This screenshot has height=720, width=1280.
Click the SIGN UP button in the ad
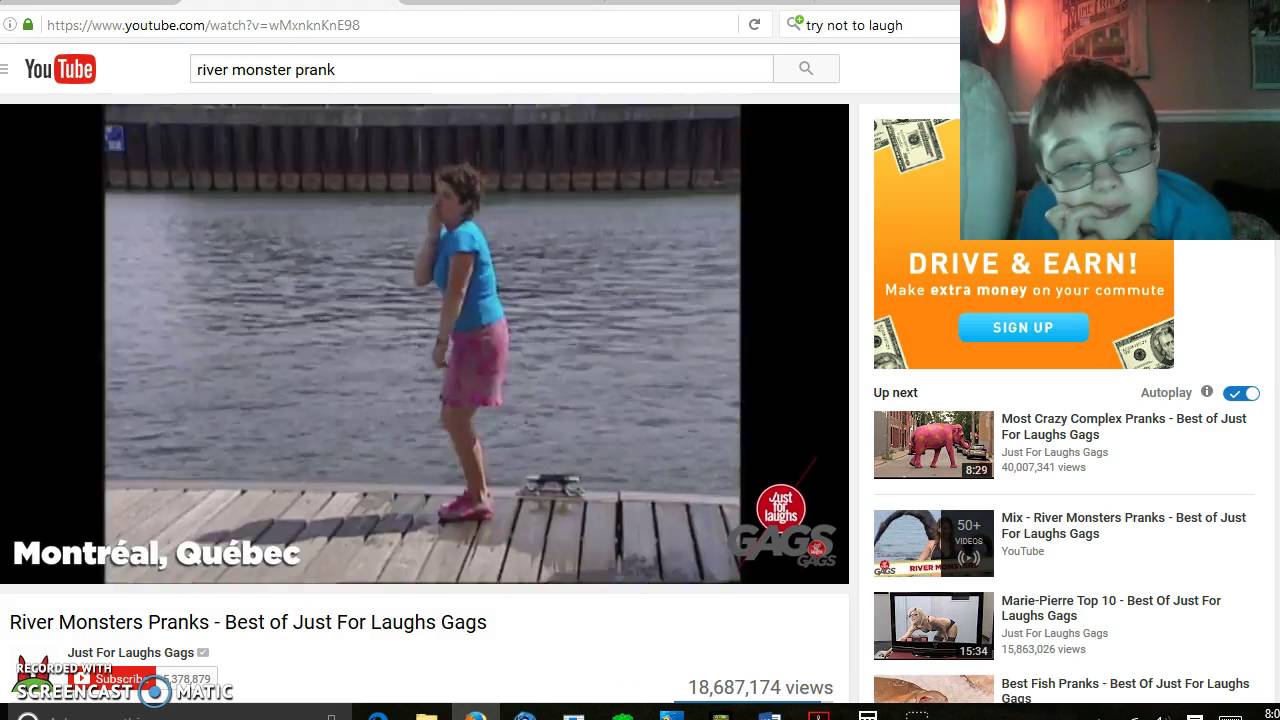1023,327
